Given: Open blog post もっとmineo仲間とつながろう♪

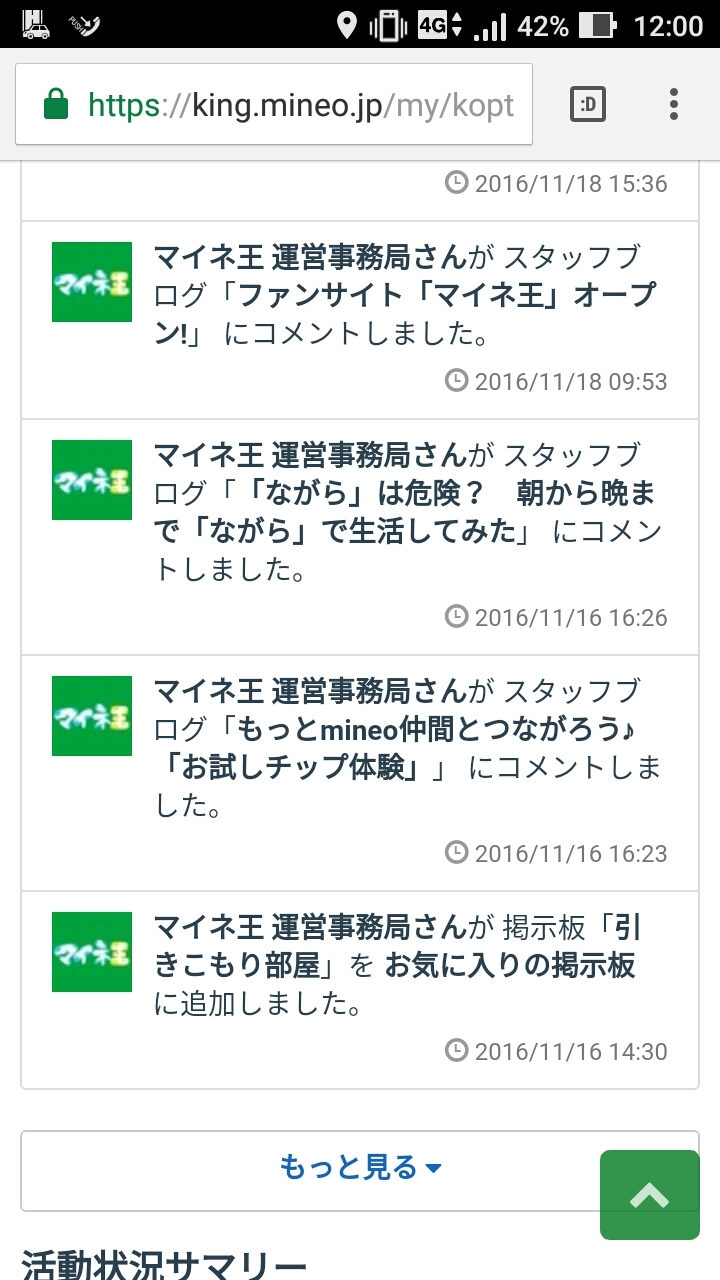Looking at the screenshot, I should coord(400,730).
